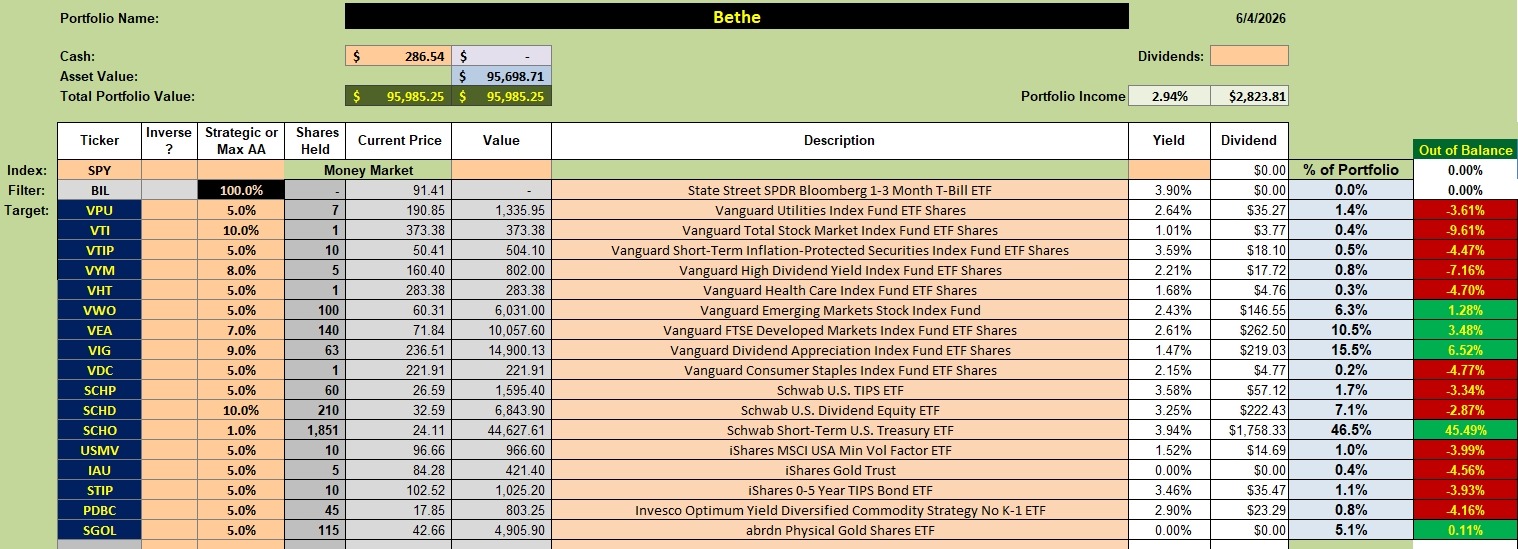1518x549 pixels.
Task: Select VWO shares held 100
Action: (315, 310)
